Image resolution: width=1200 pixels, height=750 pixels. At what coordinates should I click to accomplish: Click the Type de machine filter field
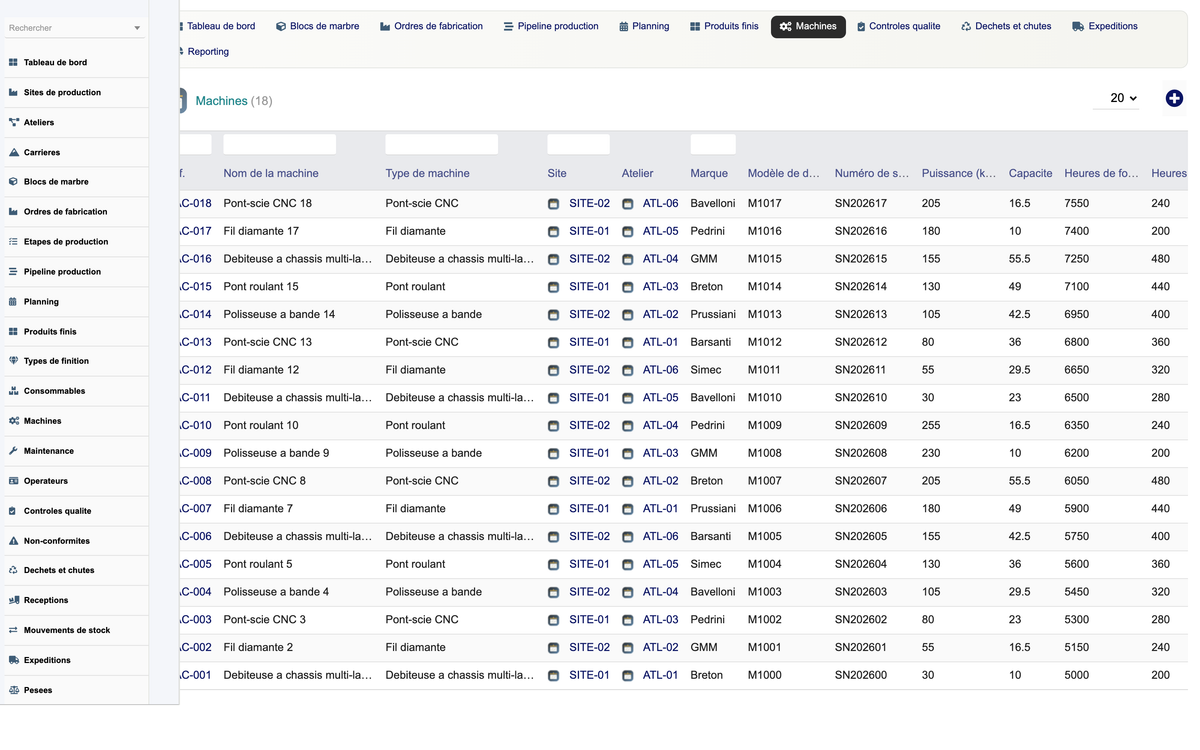click(442, 144)
